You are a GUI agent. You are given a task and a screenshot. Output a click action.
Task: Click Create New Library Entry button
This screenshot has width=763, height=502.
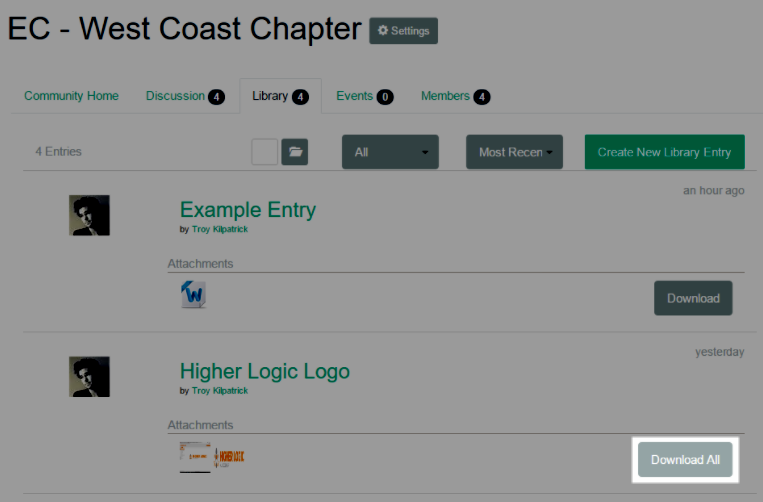point(664,152)
